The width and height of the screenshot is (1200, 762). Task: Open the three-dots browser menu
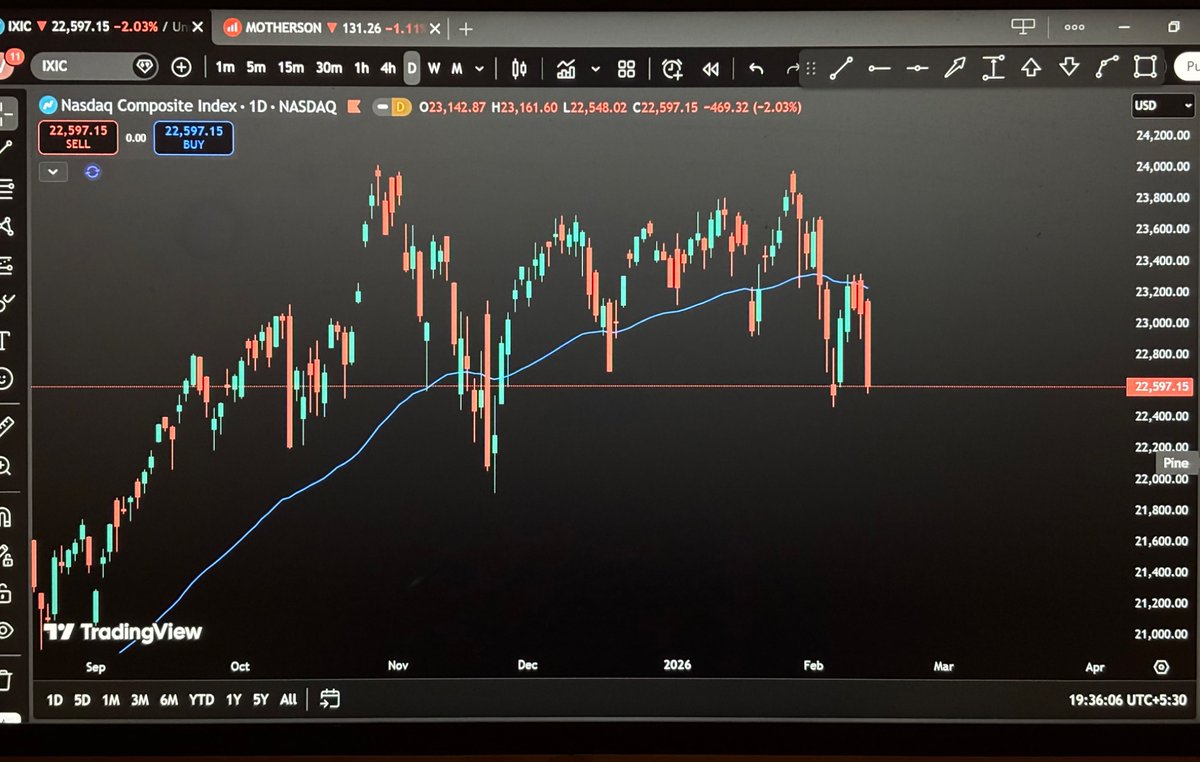click(1075, 27)
